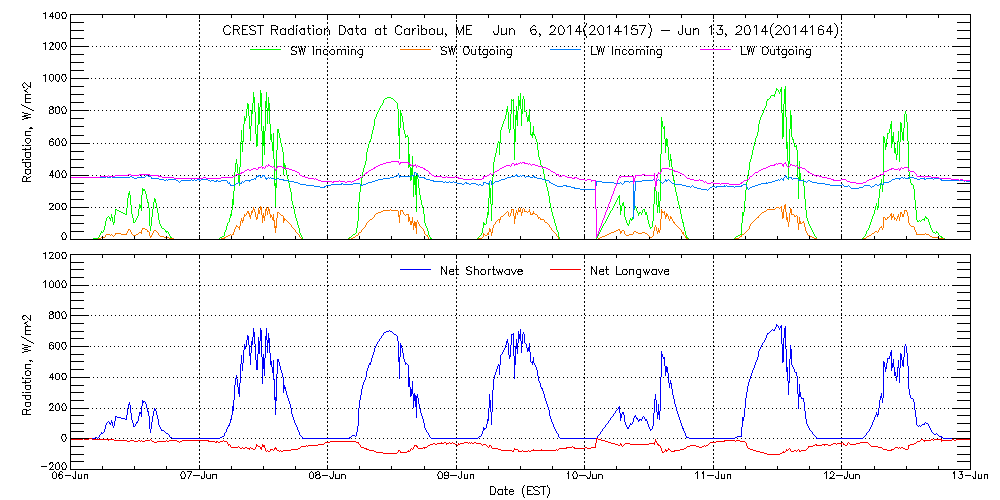Click the "LW Incoming" legend entry
Image resolution: width=1000 pixels, height=500 pixels.
pos(626,51)
